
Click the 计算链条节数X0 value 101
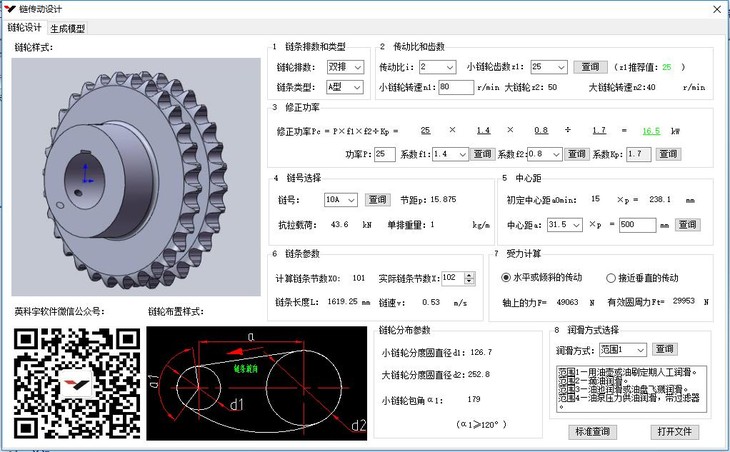click(x=358, y=278)
